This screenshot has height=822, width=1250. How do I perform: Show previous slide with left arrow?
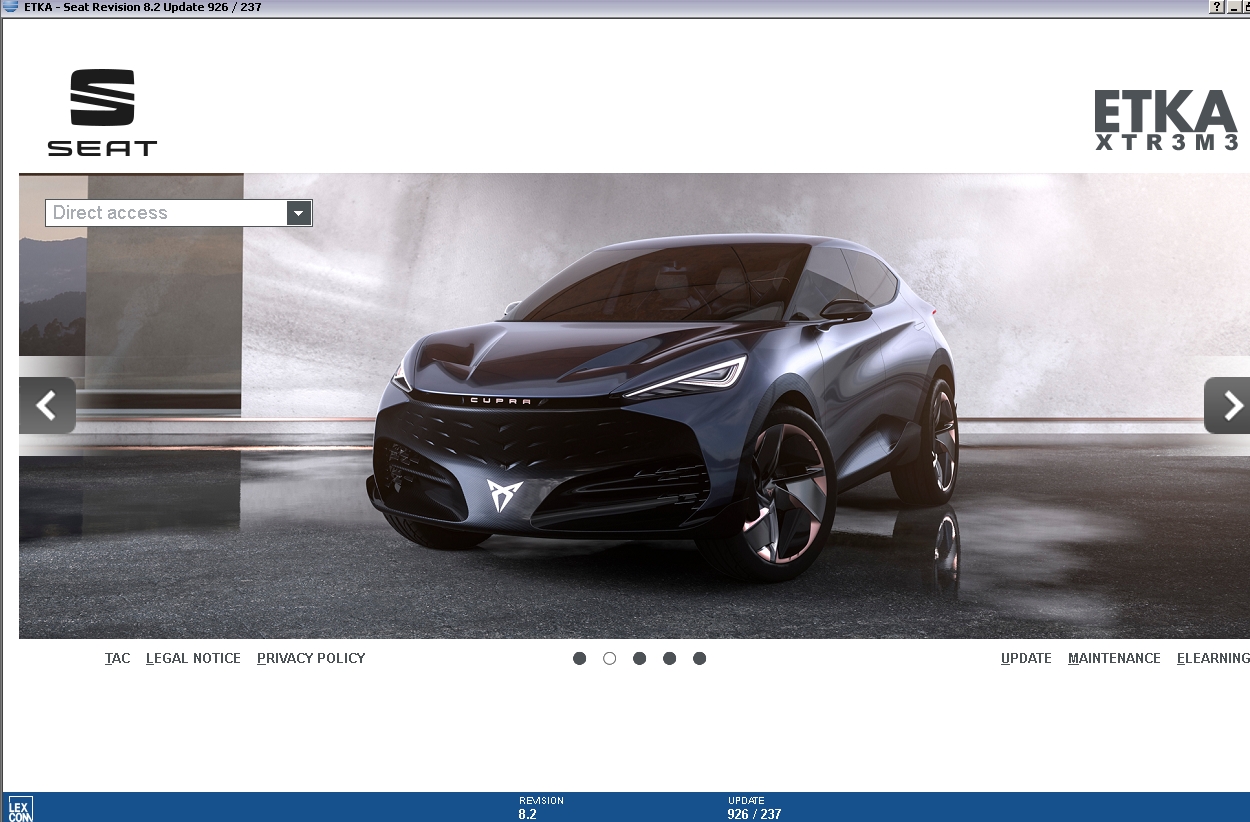[x=47, y=405]
